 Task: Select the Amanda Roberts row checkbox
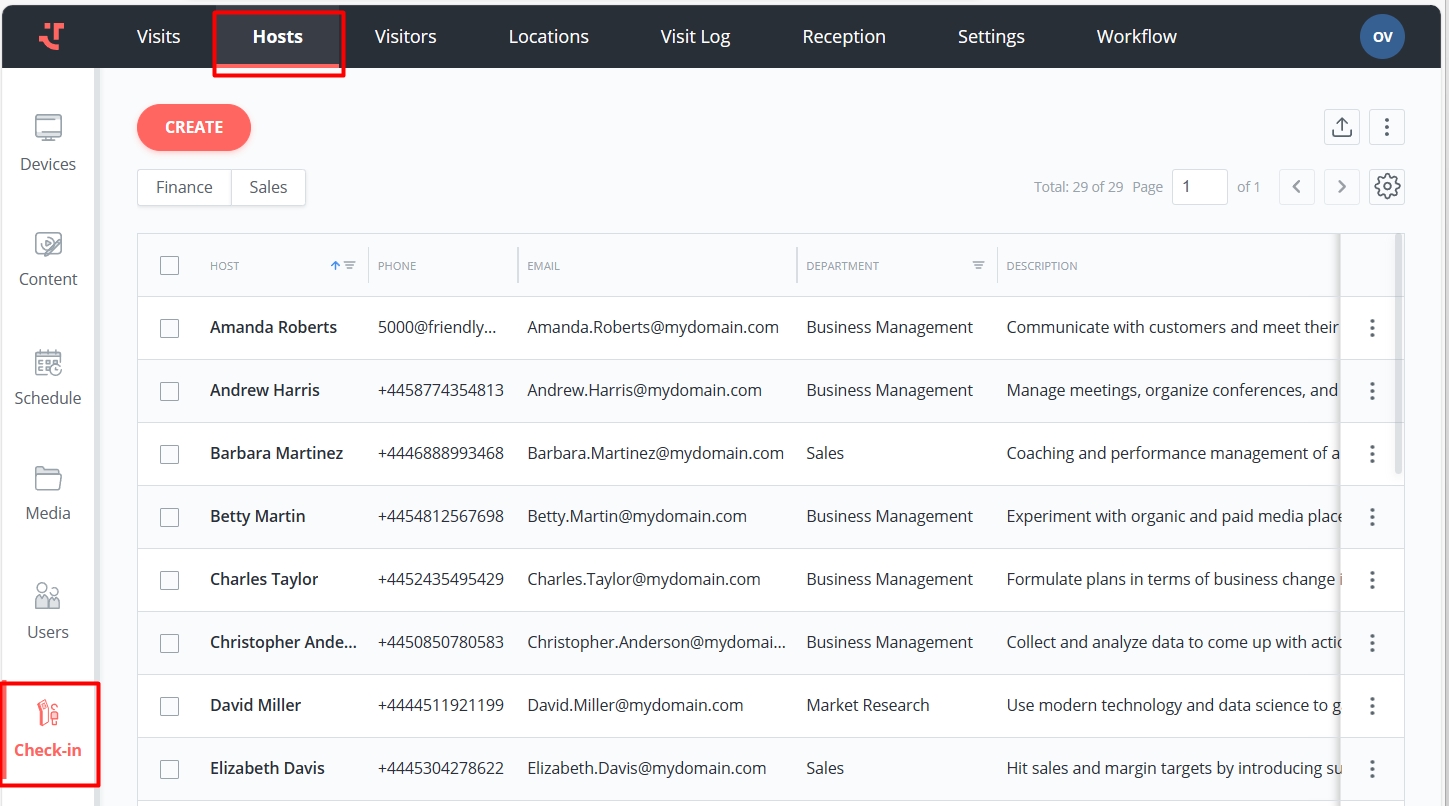[x=170, y=328]
